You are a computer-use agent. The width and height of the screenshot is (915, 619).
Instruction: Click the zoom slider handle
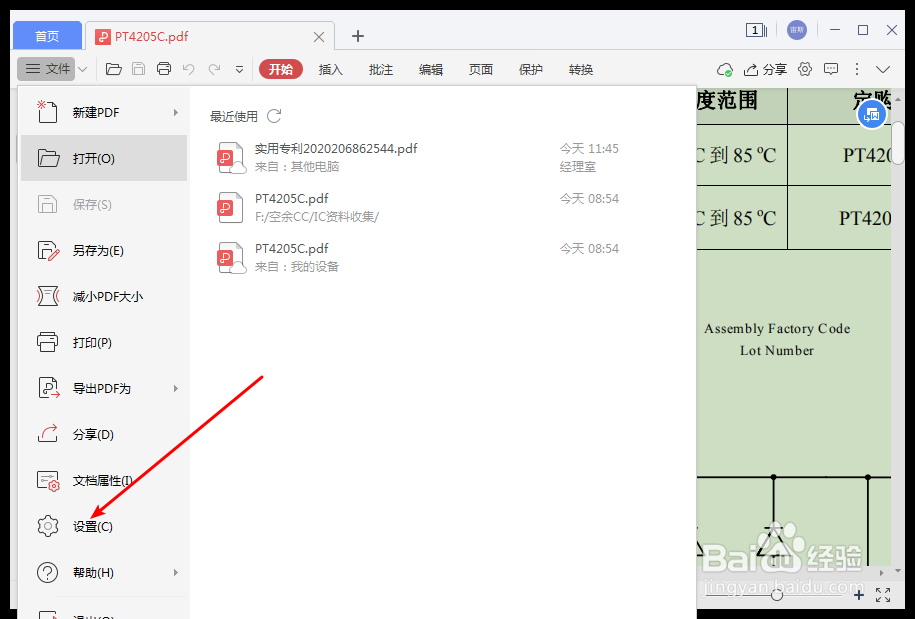click(776, 595)
